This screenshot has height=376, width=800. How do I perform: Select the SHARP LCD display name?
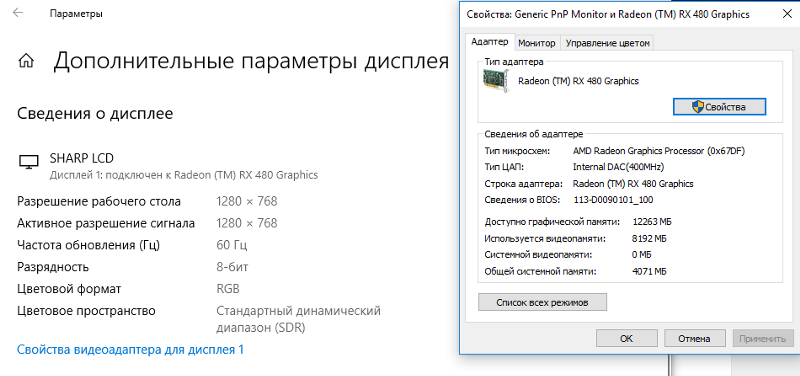[x=82, y=158]
